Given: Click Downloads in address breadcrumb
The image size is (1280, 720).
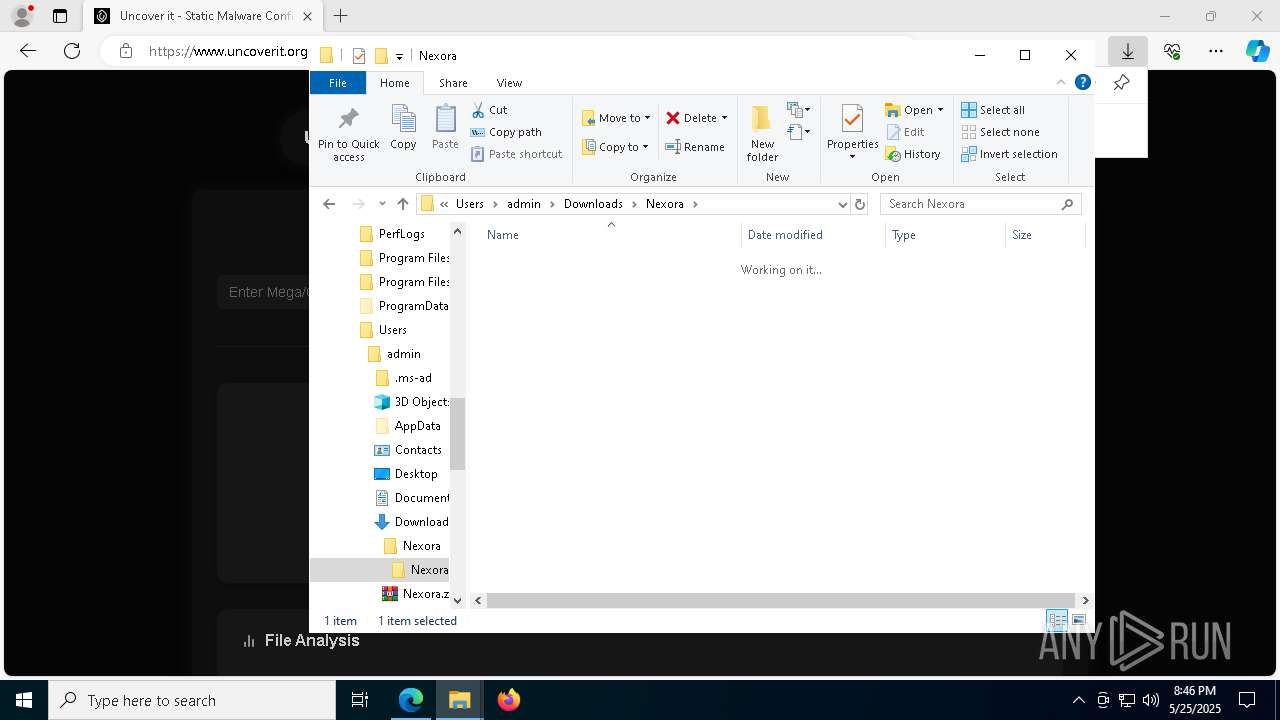Looking at the screenshot, I should 593,204.
